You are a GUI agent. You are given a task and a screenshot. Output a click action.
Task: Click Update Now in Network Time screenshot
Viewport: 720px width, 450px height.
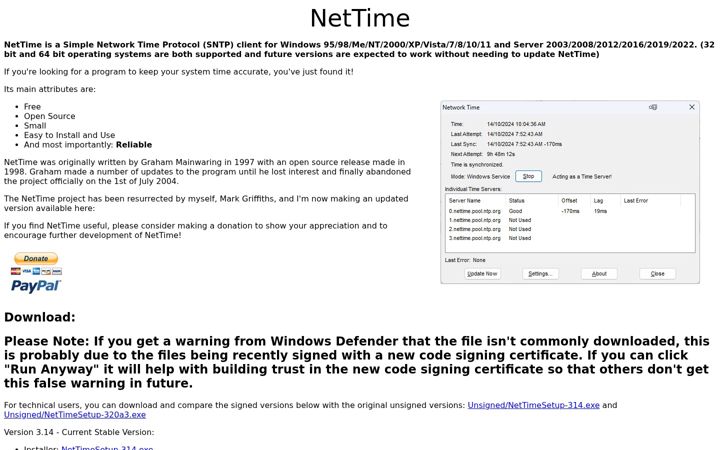(x=482, y=274)
